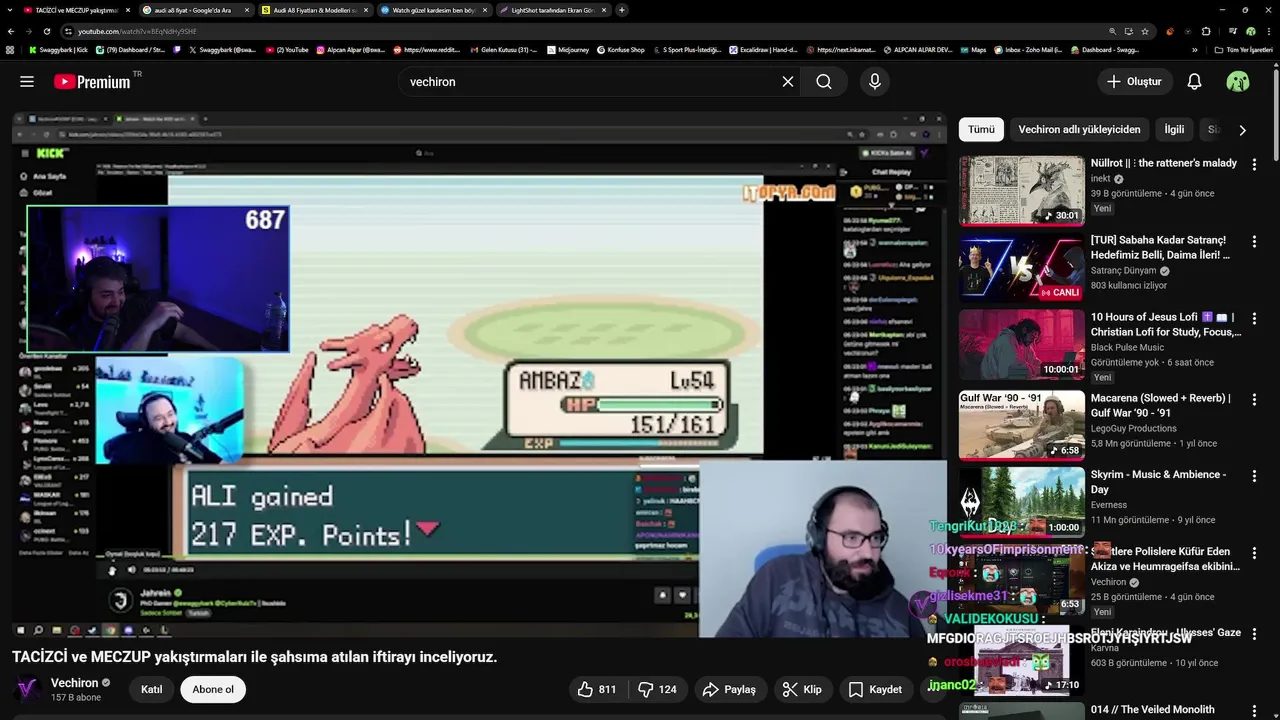The image size is (1280, 720).
Task: Open options for Macarena Gulf War video
Action: [x=1254, y=399]
